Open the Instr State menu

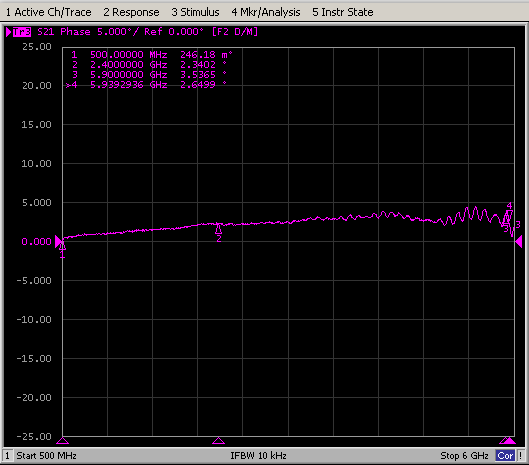click(343, 12)
